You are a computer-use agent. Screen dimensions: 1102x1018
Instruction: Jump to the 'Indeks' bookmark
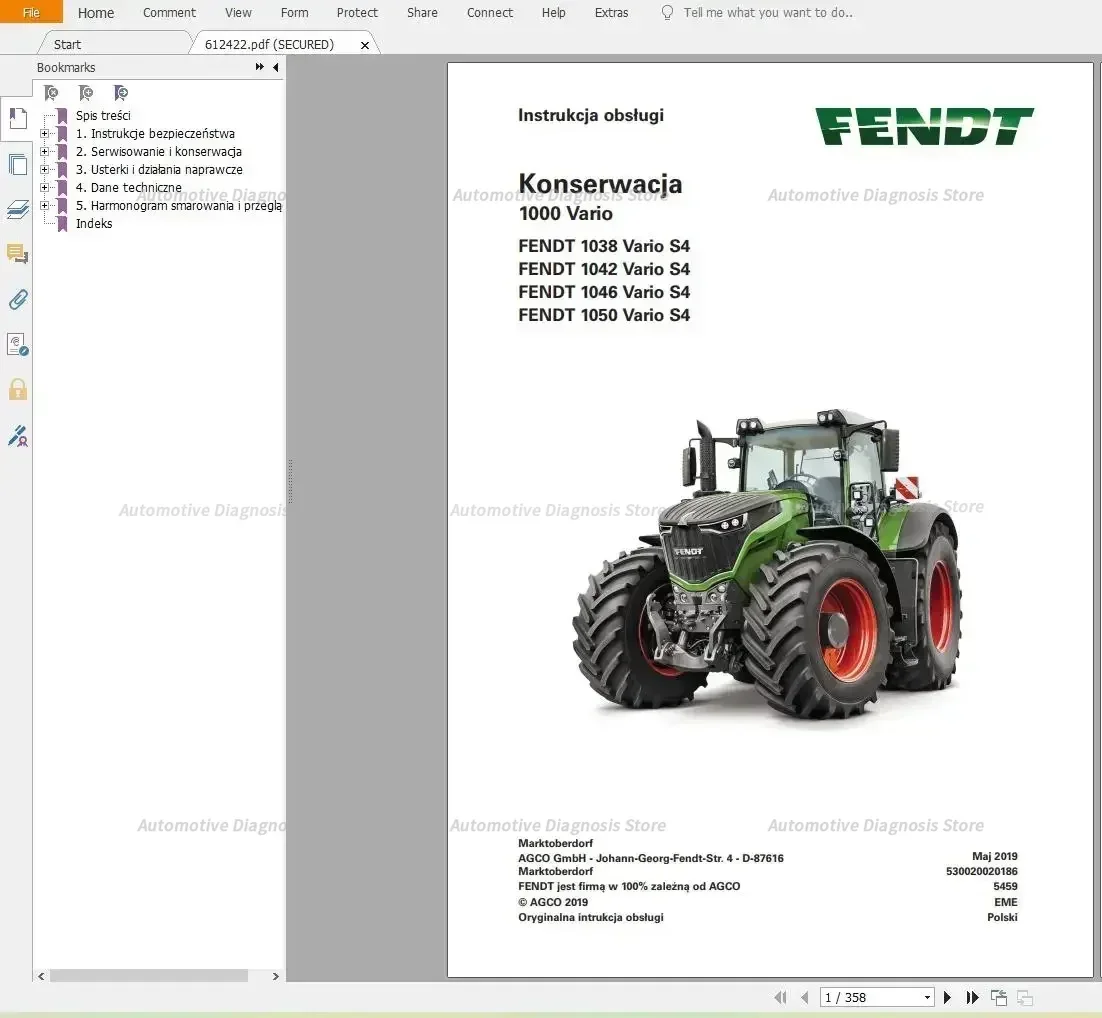click(93, 223)
